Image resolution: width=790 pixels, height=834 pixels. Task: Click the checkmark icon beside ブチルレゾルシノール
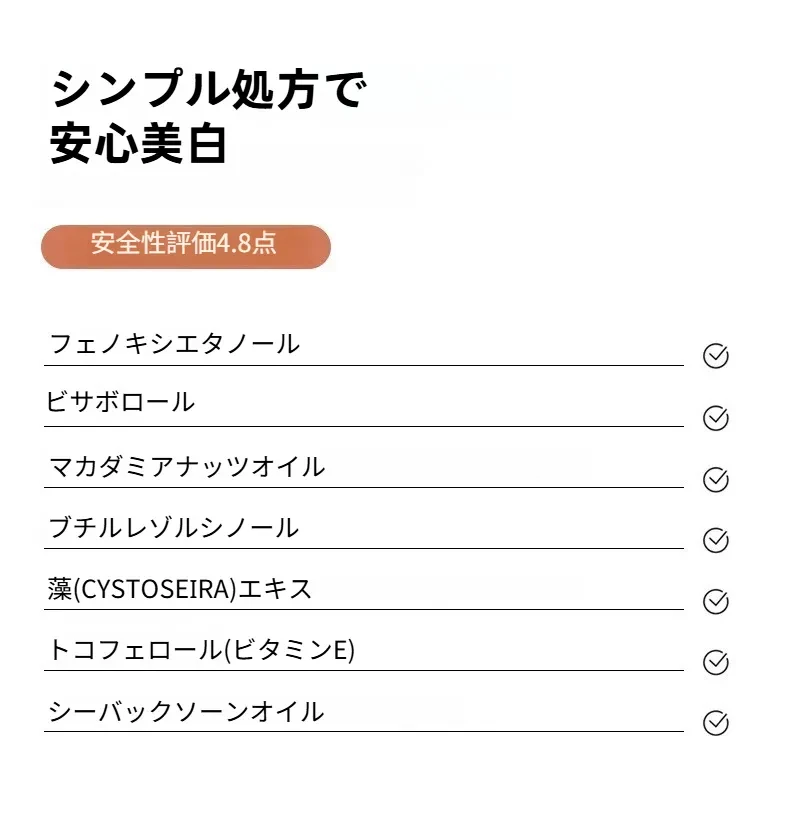(x=716, y=540)
